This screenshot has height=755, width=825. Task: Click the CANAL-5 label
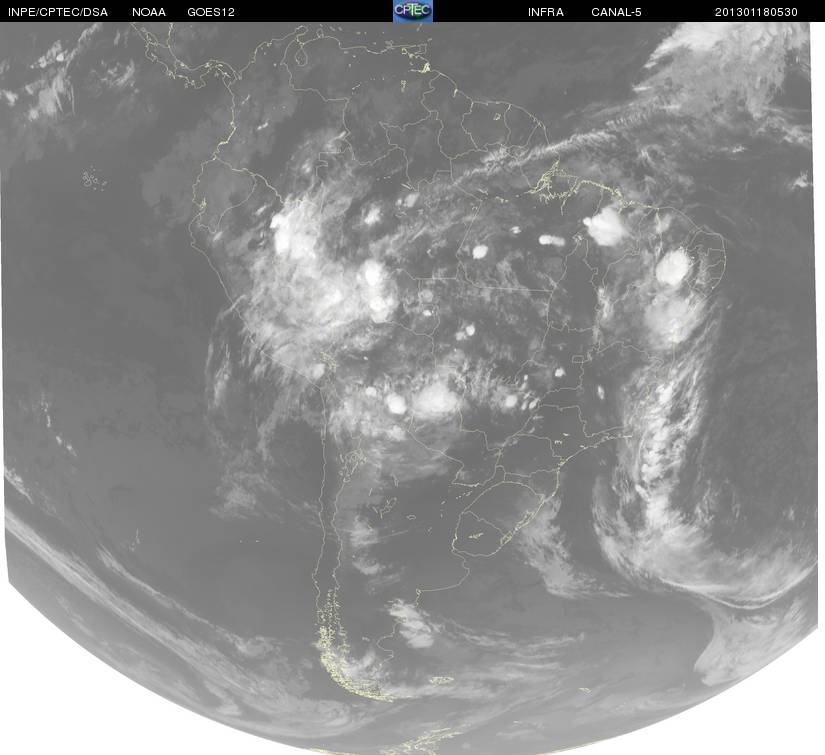tap(616, 12)
